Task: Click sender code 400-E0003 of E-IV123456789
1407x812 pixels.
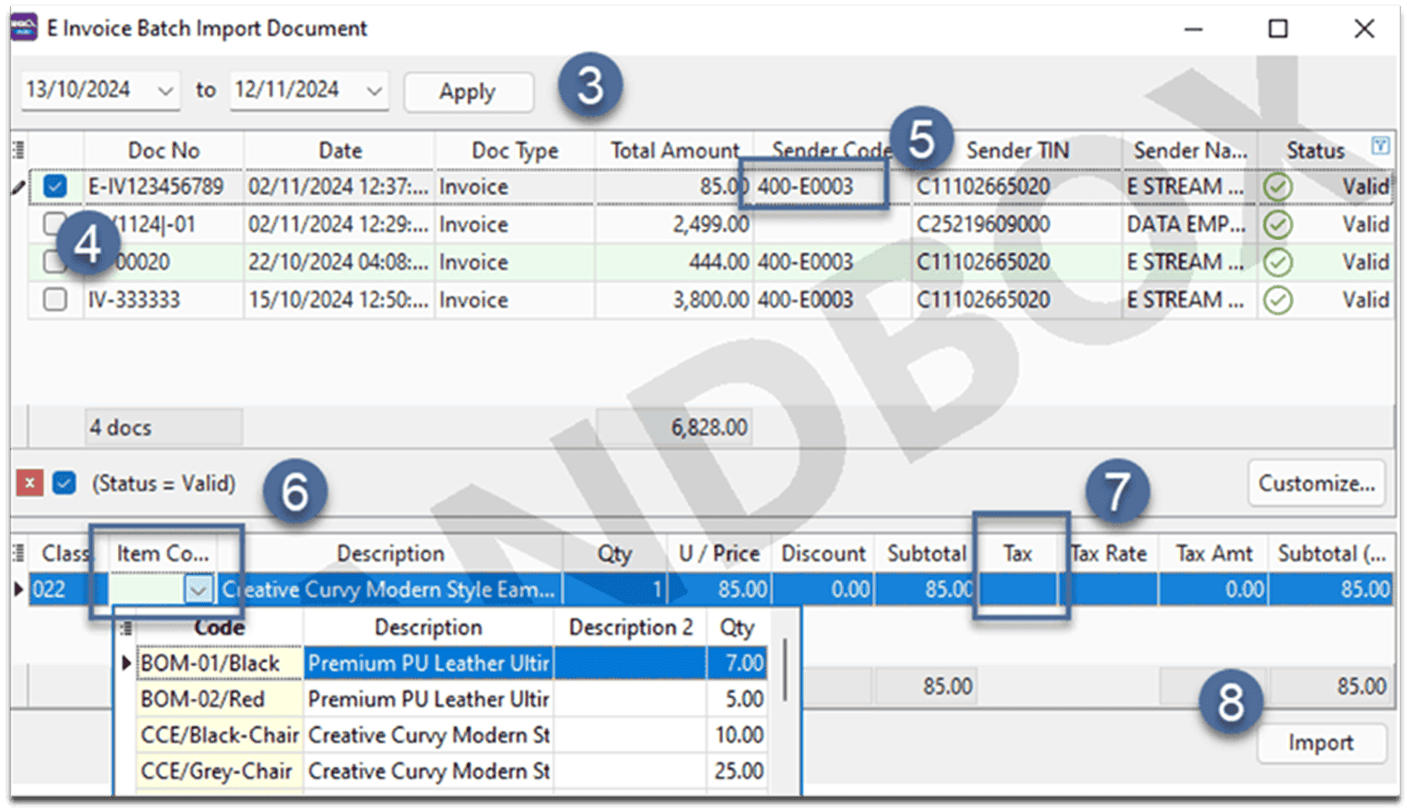Action: pyautogui.click(x=832, y=187)
